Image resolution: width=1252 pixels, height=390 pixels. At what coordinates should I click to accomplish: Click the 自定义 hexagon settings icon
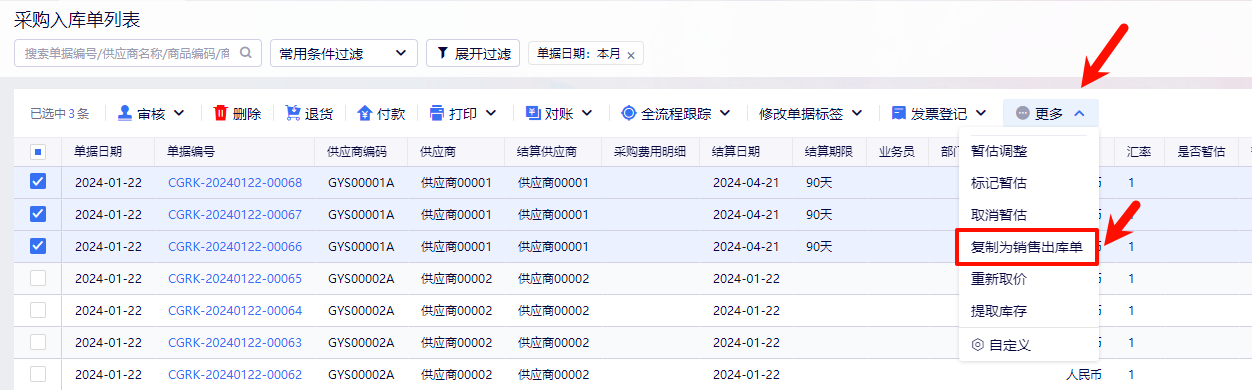[x=978, y=344]
